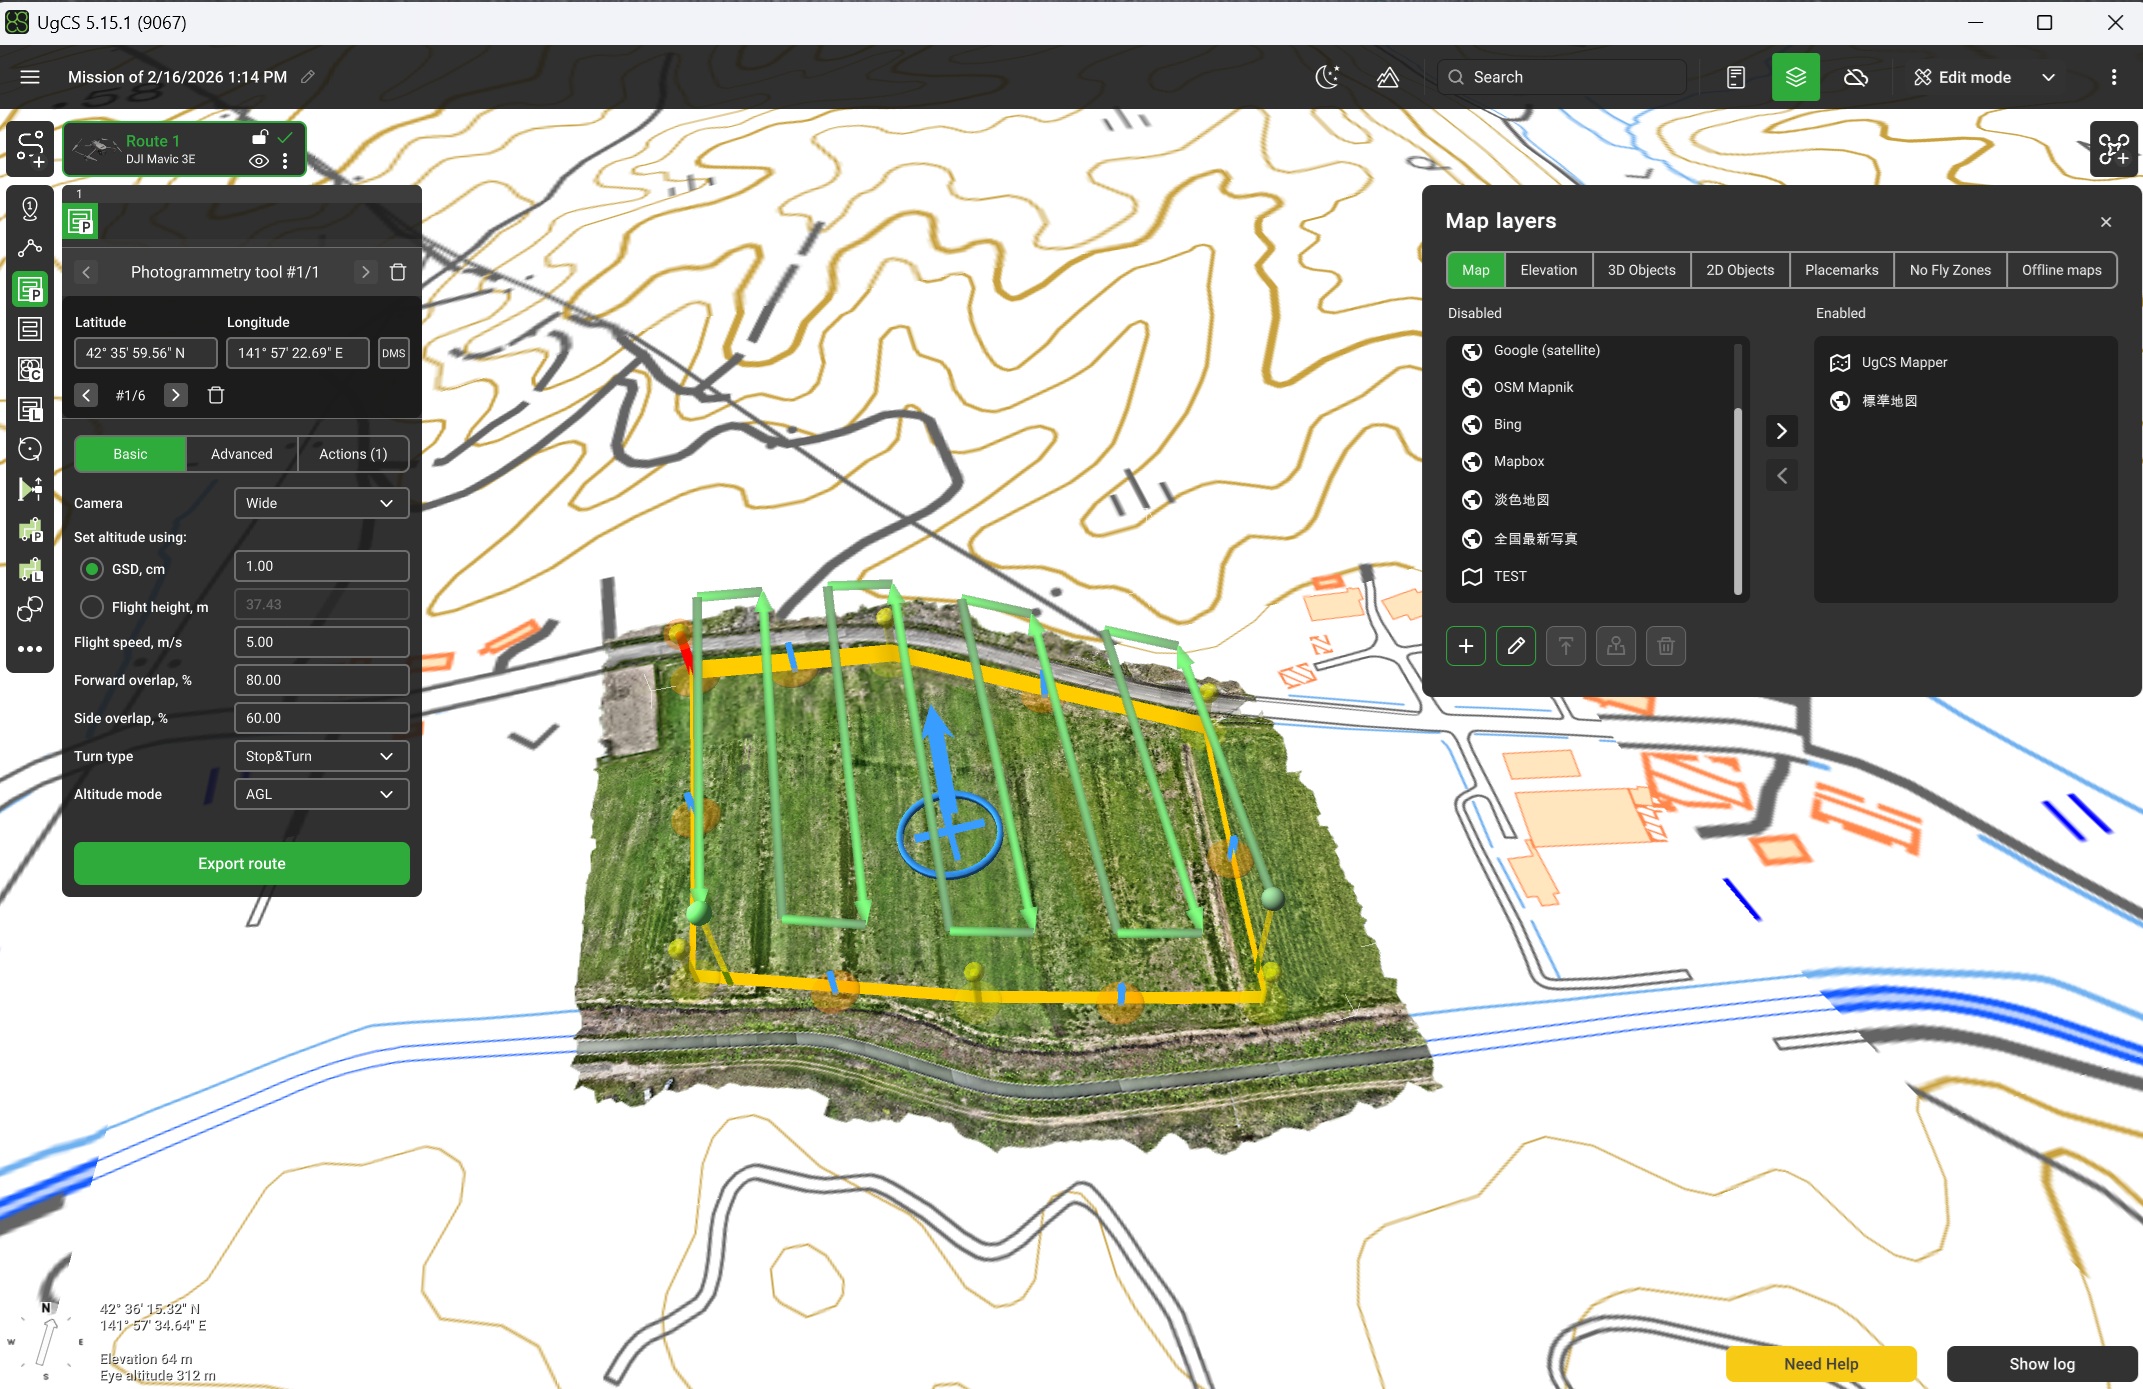Viewport: 2143px width, 1389px height.
Task: Click the terrain mountain icon in top bar
Action: click(1388, 77)
